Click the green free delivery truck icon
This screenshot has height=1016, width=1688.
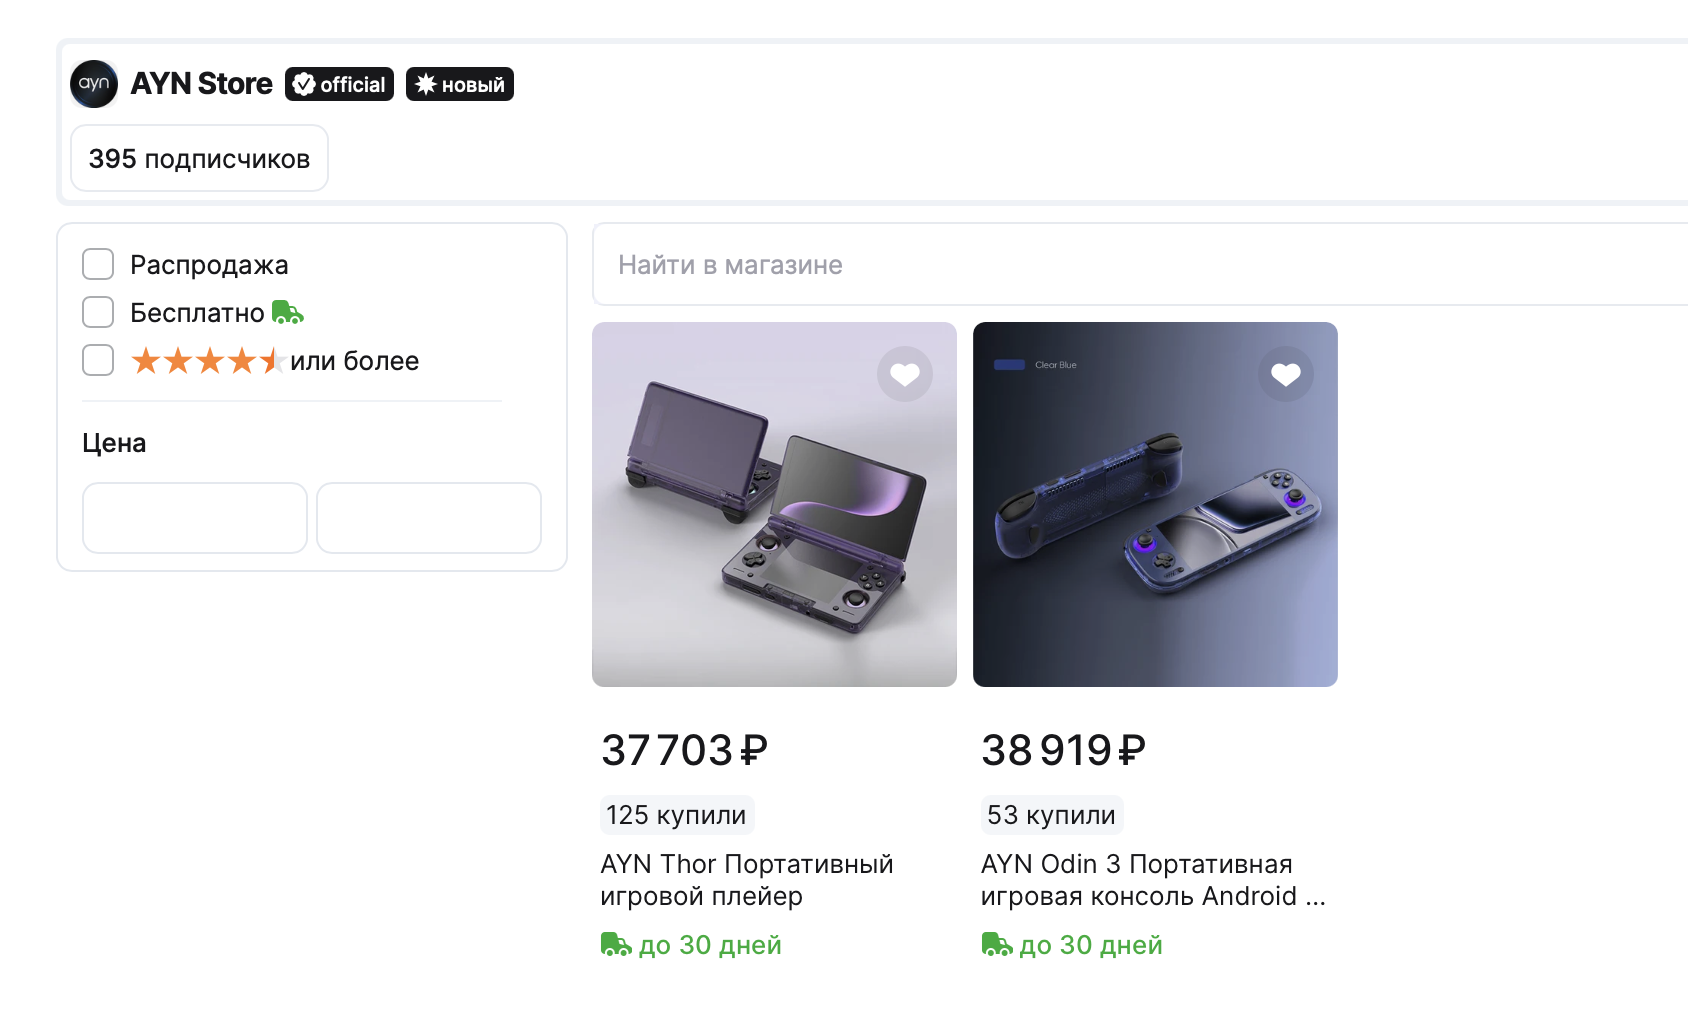tap(287, 313)
